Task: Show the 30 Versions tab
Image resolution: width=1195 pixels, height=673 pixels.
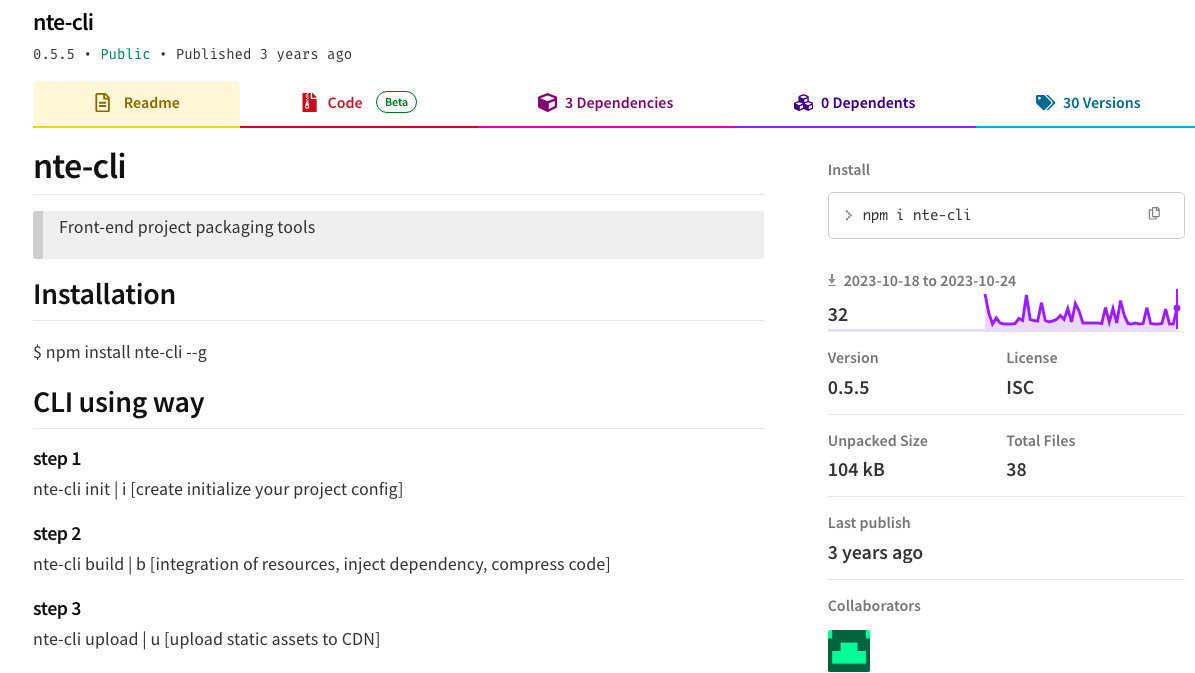Action: point(1088,103)
